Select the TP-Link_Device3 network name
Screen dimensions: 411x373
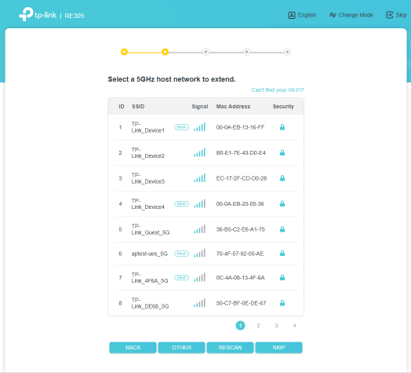148,178
